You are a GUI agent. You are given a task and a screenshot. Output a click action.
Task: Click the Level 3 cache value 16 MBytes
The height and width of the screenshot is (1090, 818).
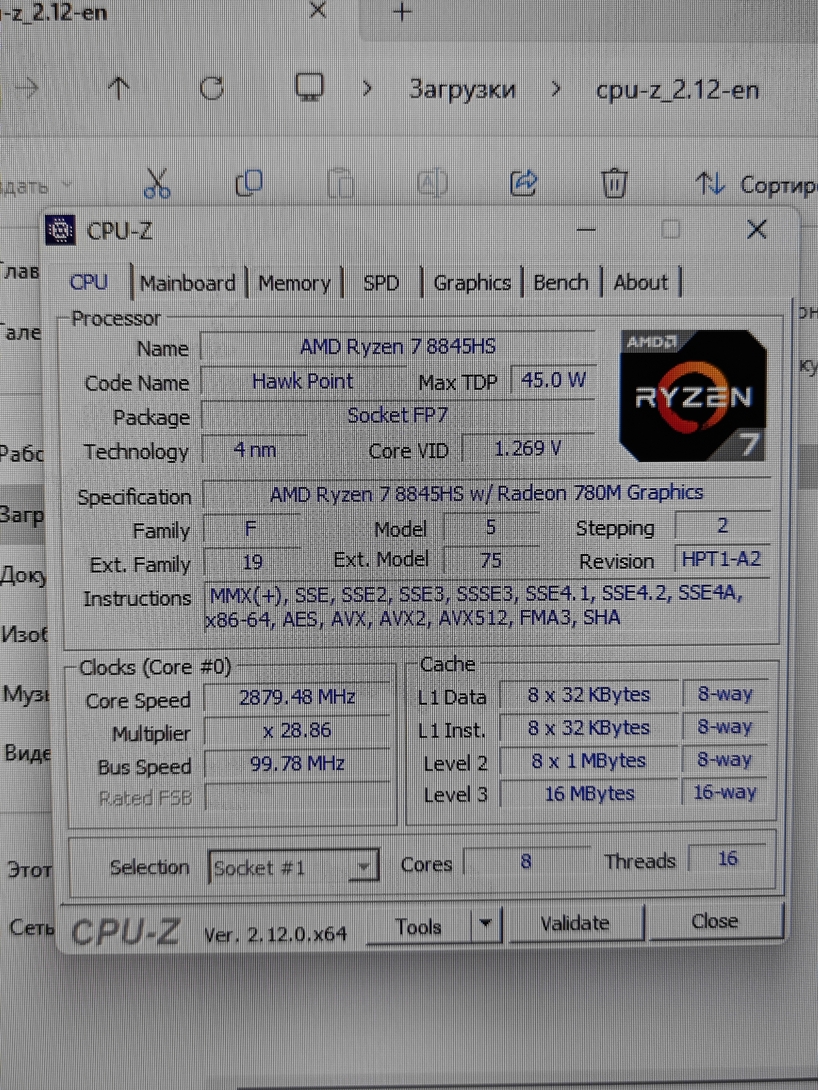click(x=589, y=793)
